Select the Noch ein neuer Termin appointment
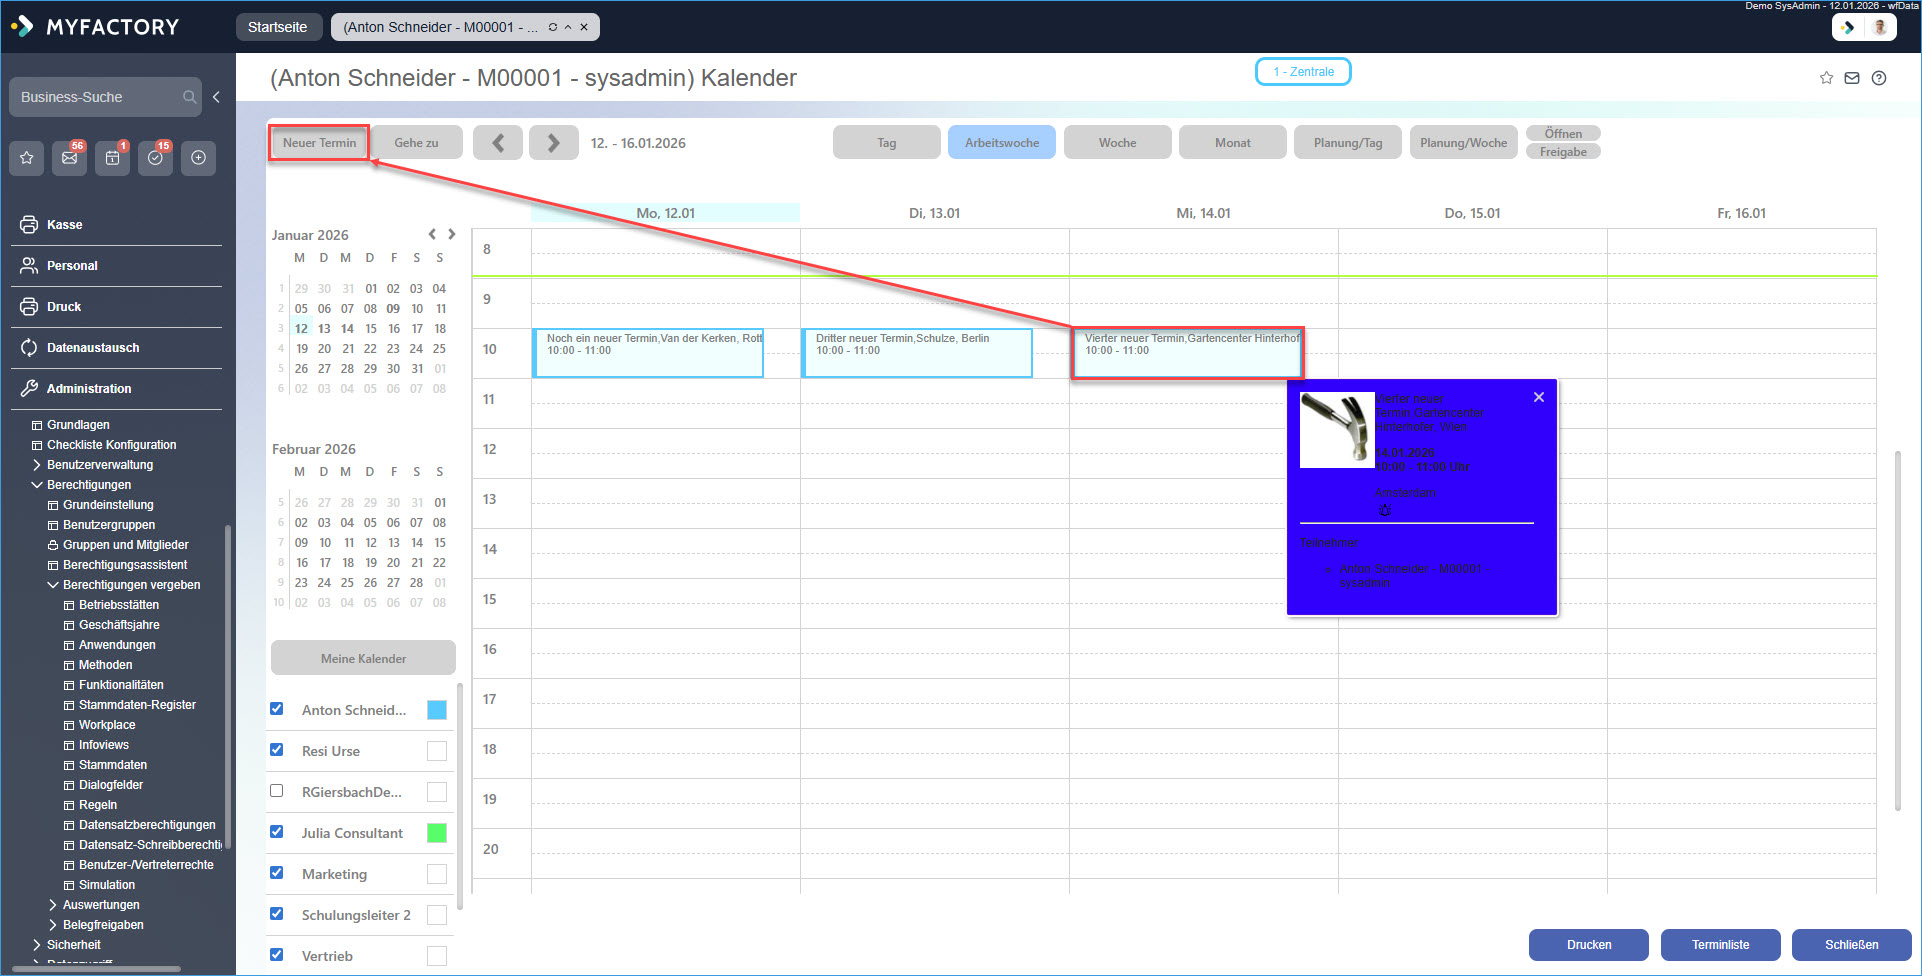 [x=648, y=353]
